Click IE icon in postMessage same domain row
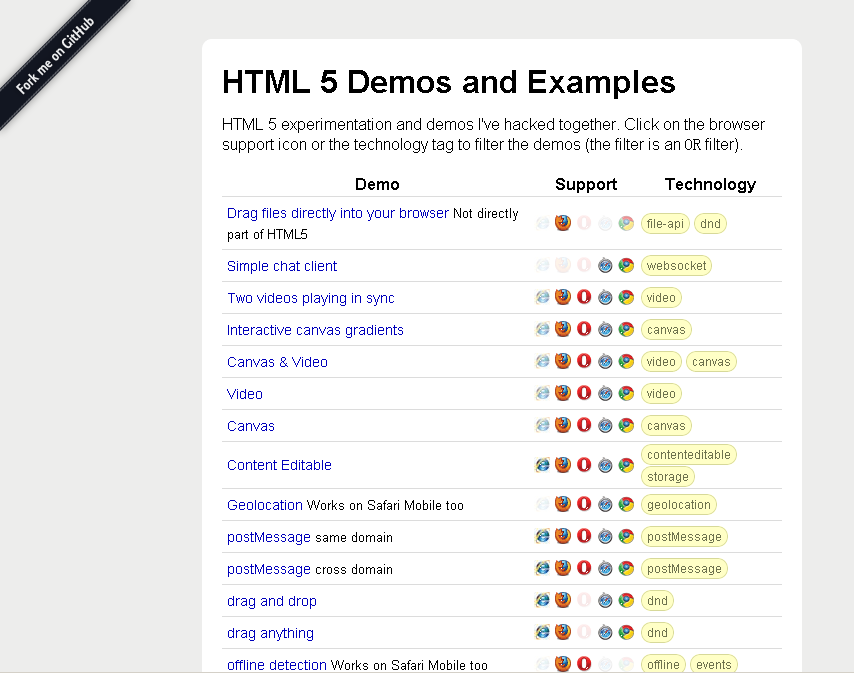This screenshot has height=673, width=854. click(x=542, y=536)
